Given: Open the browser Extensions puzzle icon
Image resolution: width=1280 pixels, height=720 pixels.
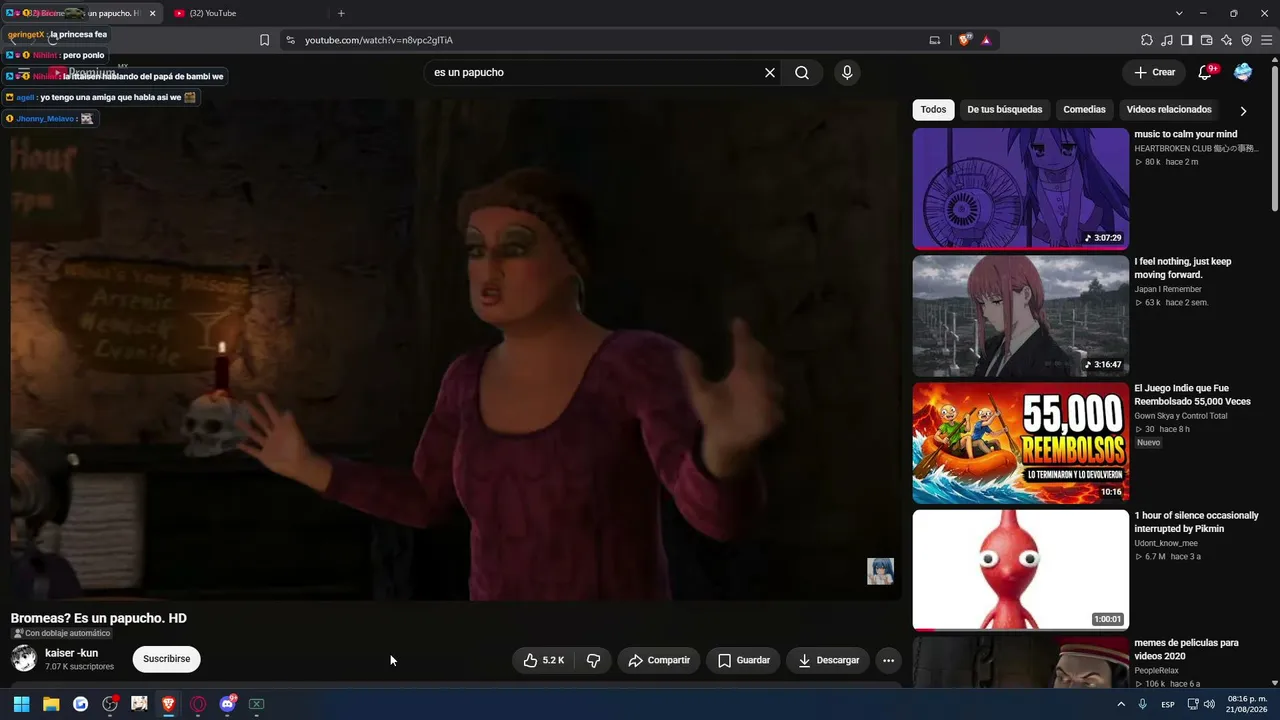Looking at the screenshot, I should (1147, 40).
